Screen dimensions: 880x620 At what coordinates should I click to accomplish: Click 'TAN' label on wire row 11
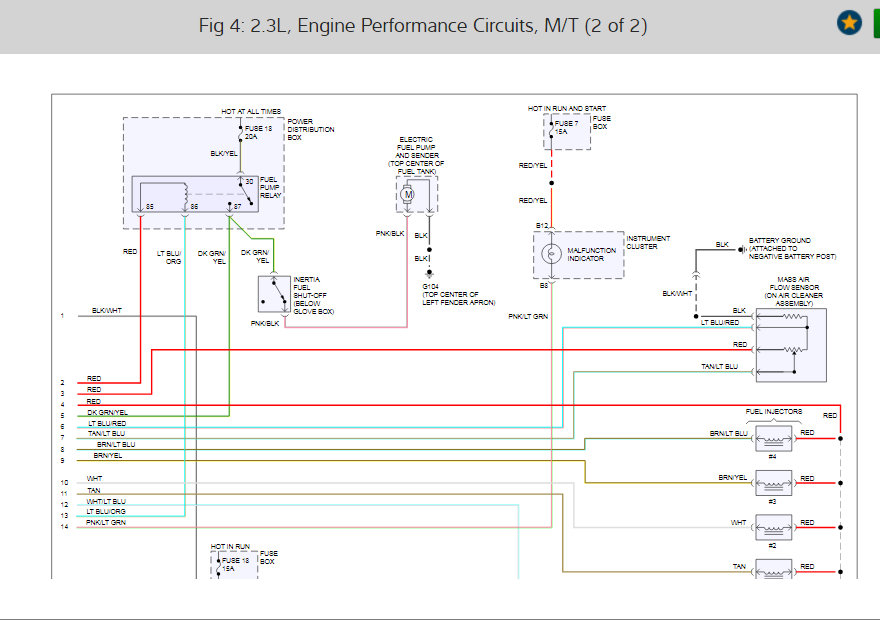tap(94, 490)
